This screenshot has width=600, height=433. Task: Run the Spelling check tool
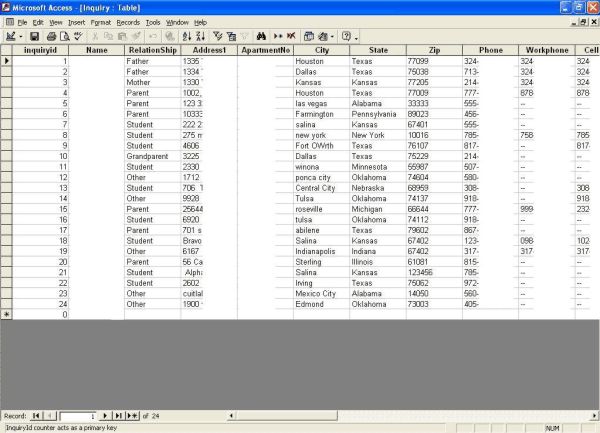[x=78, y=36]
